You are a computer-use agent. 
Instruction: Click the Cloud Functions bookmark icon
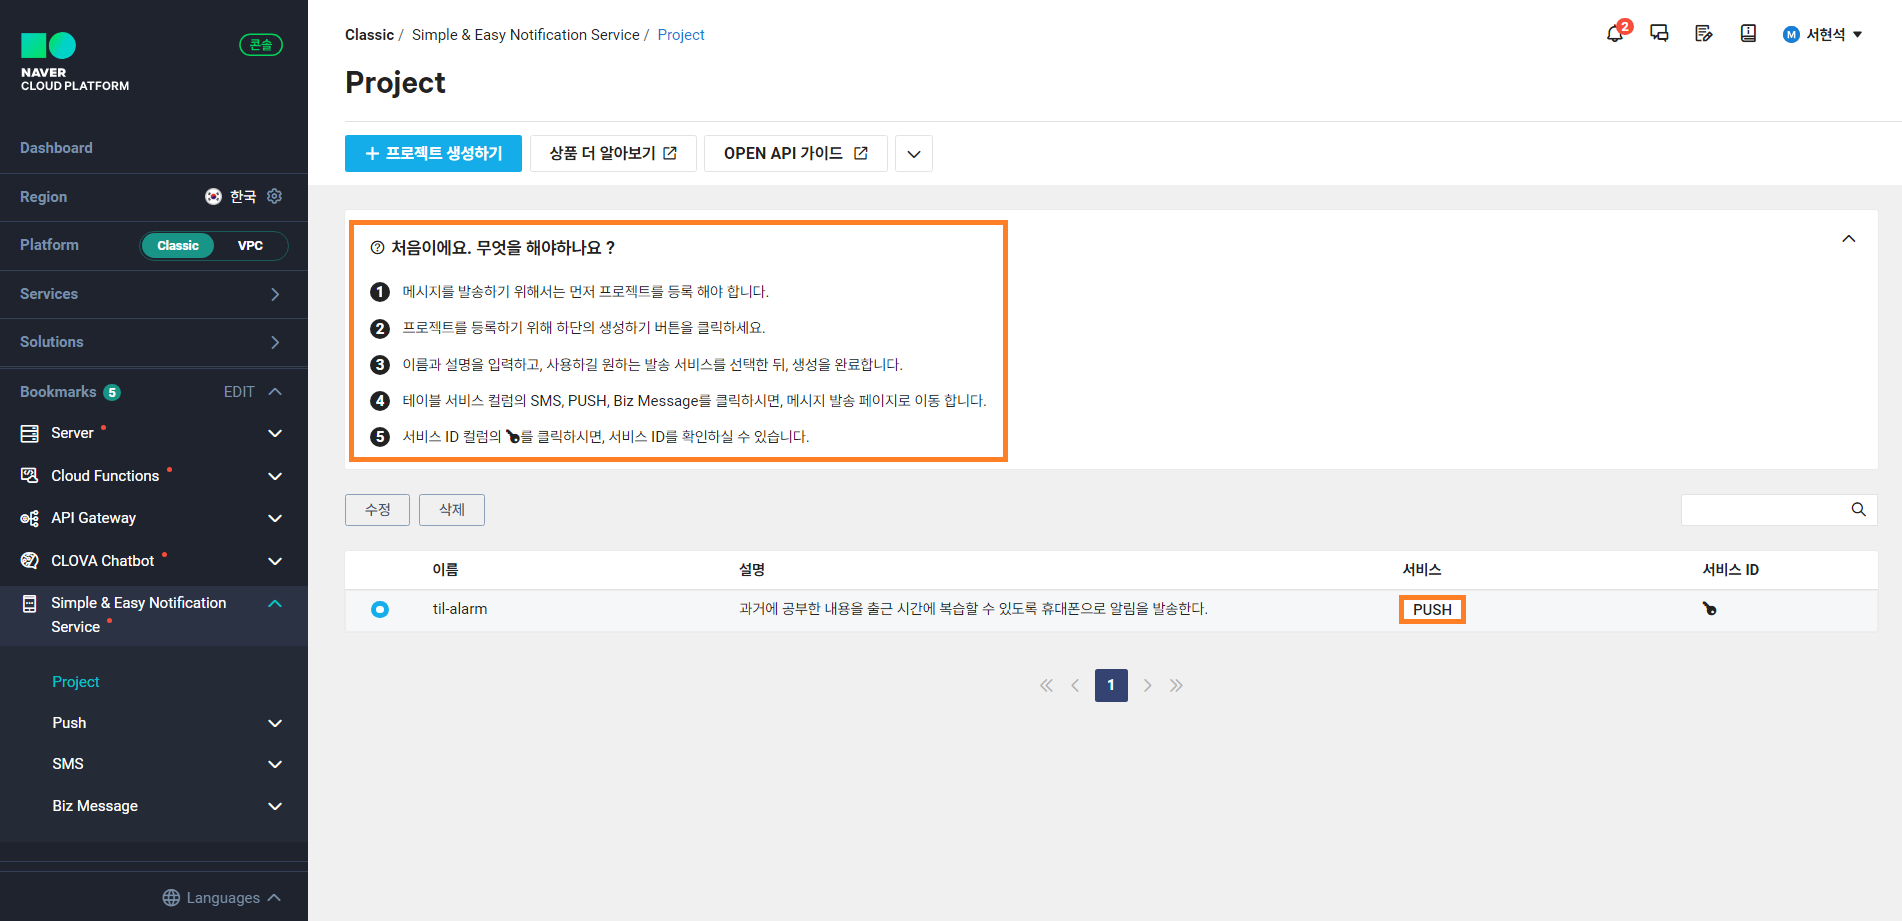[30, 476]
